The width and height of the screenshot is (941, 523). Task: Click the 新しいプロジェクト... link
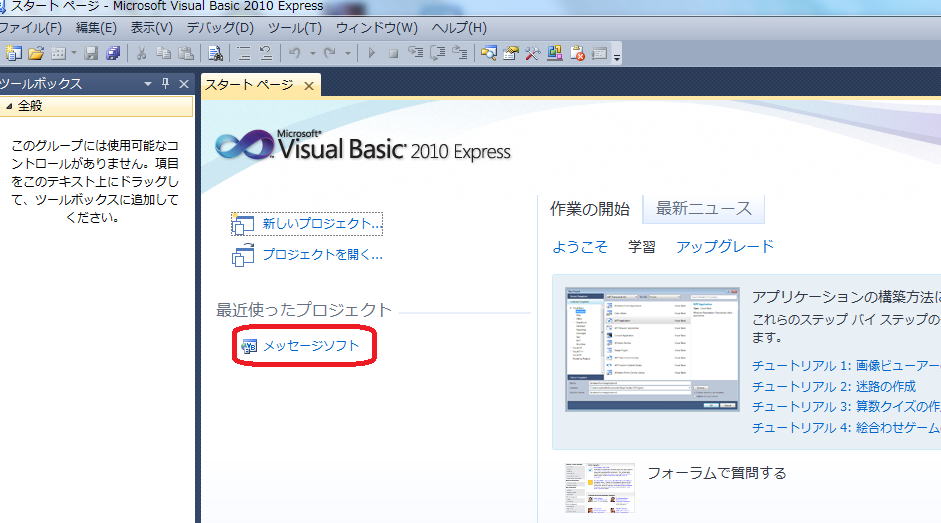click(x=322, y=224)
